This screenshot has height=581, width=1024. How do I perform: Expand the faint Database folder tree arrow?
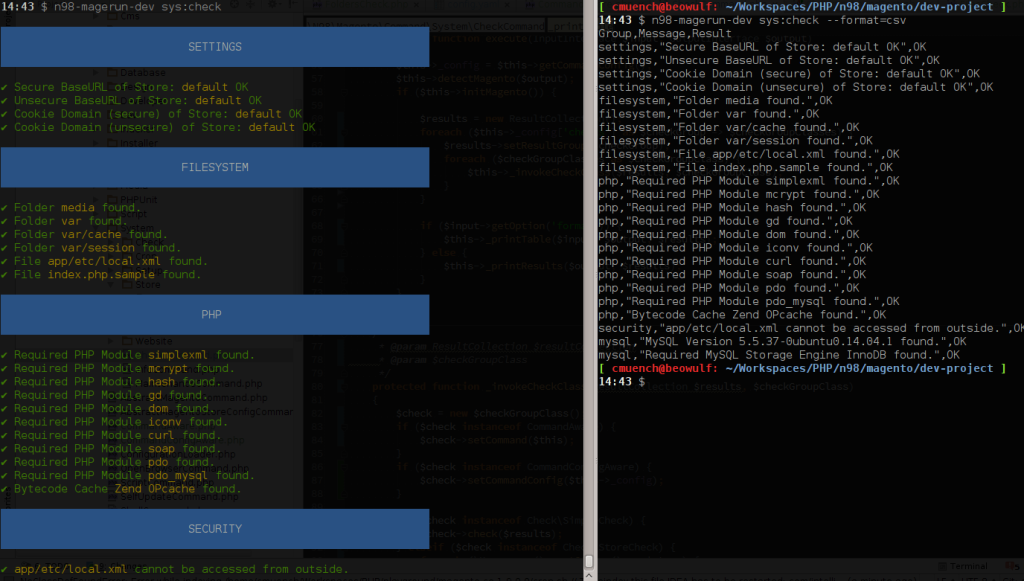[97, 72]
